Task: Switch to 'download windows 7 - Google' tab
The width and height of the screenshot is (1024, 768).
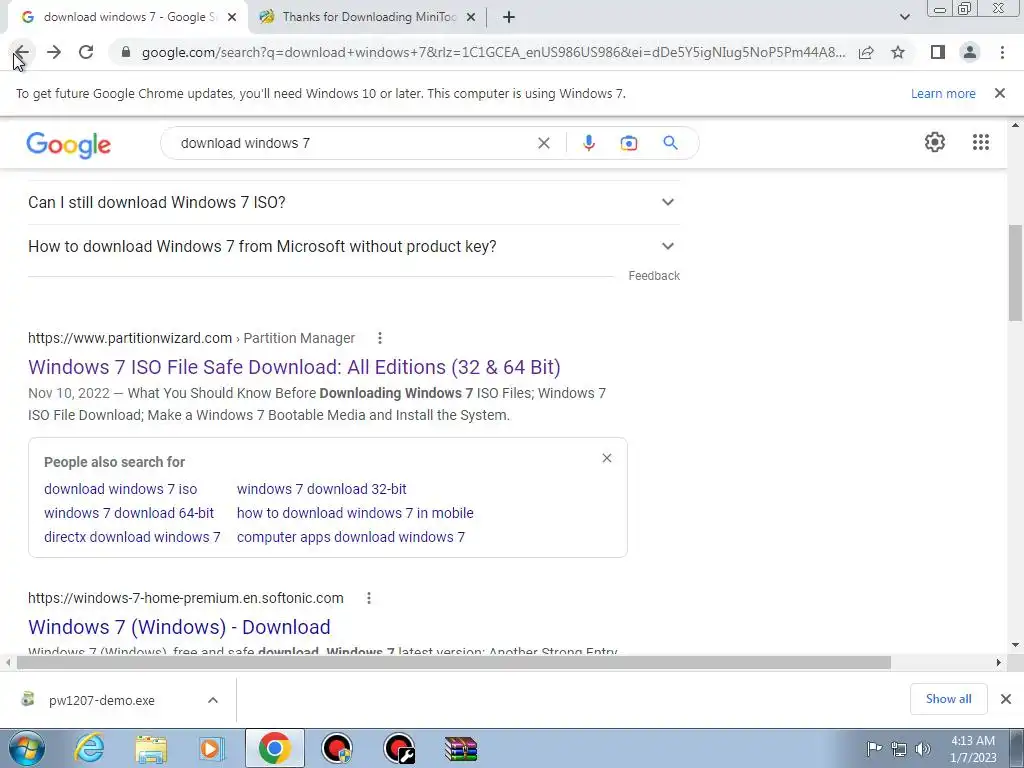Action: [x=129, y=17]
